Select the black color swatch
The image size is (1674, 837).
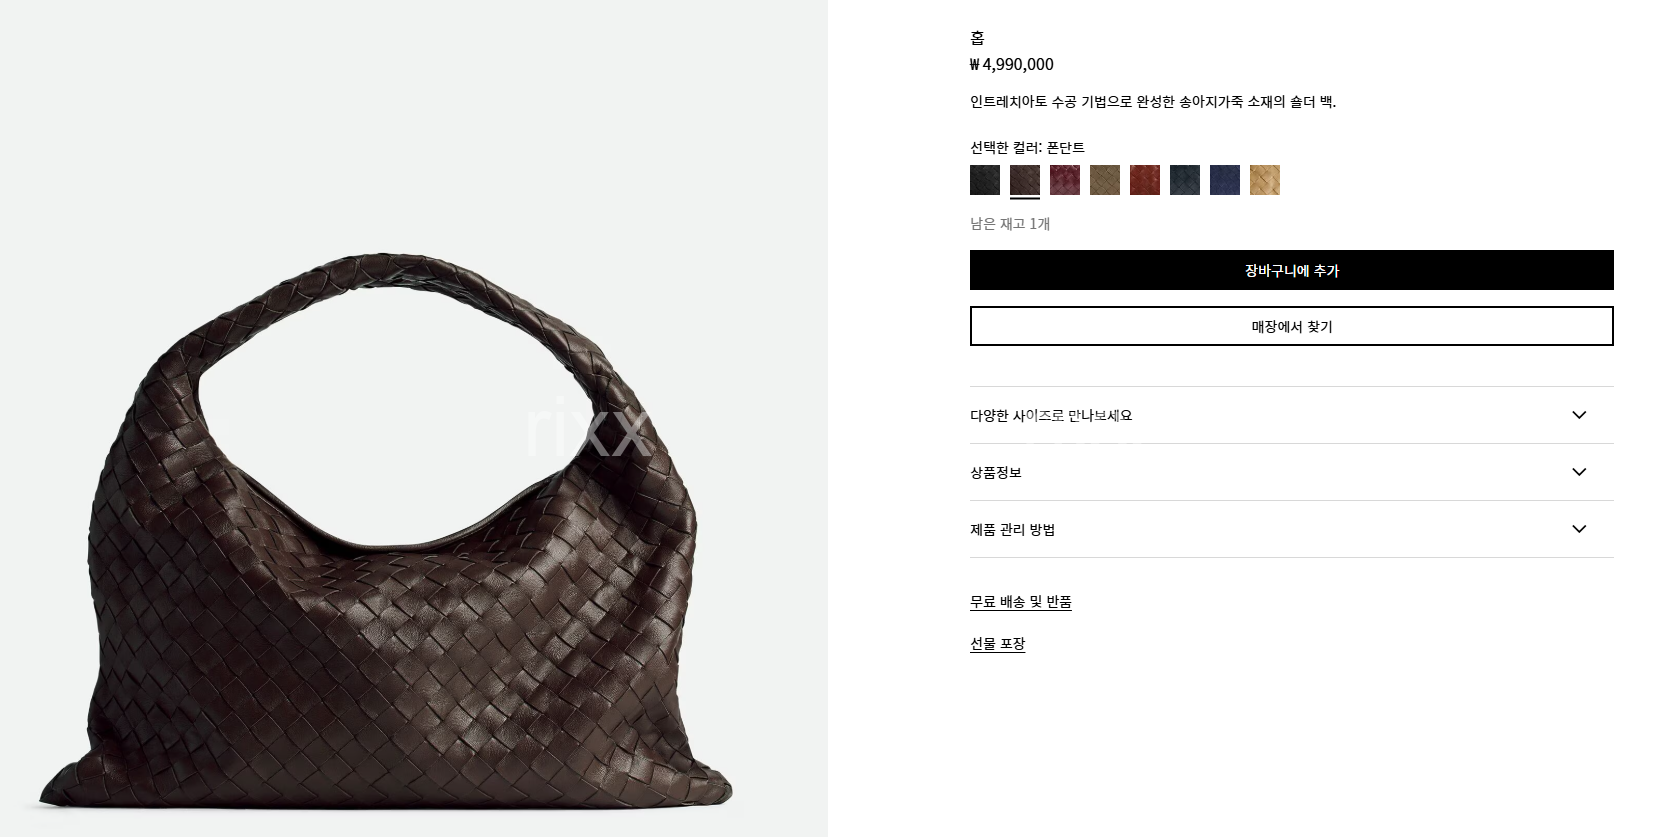pos(985,180)
